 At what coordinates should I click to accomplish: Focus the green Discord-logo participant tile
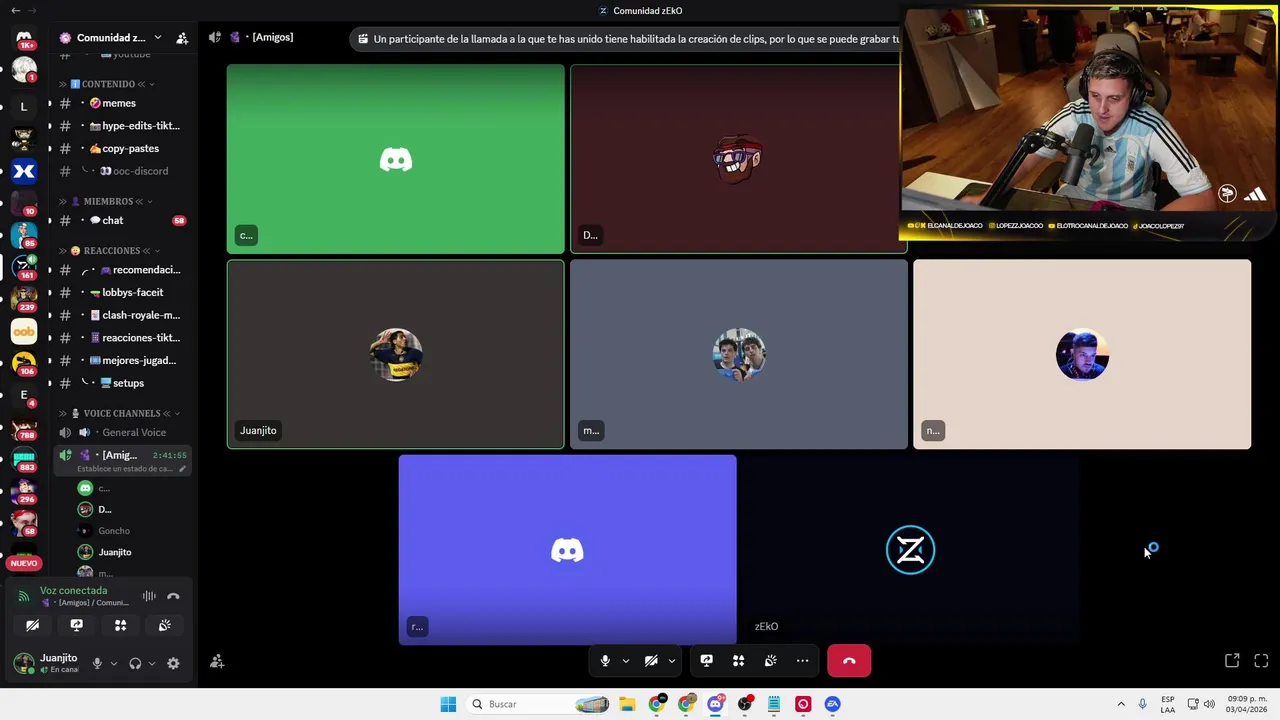(x=395, y=159)
